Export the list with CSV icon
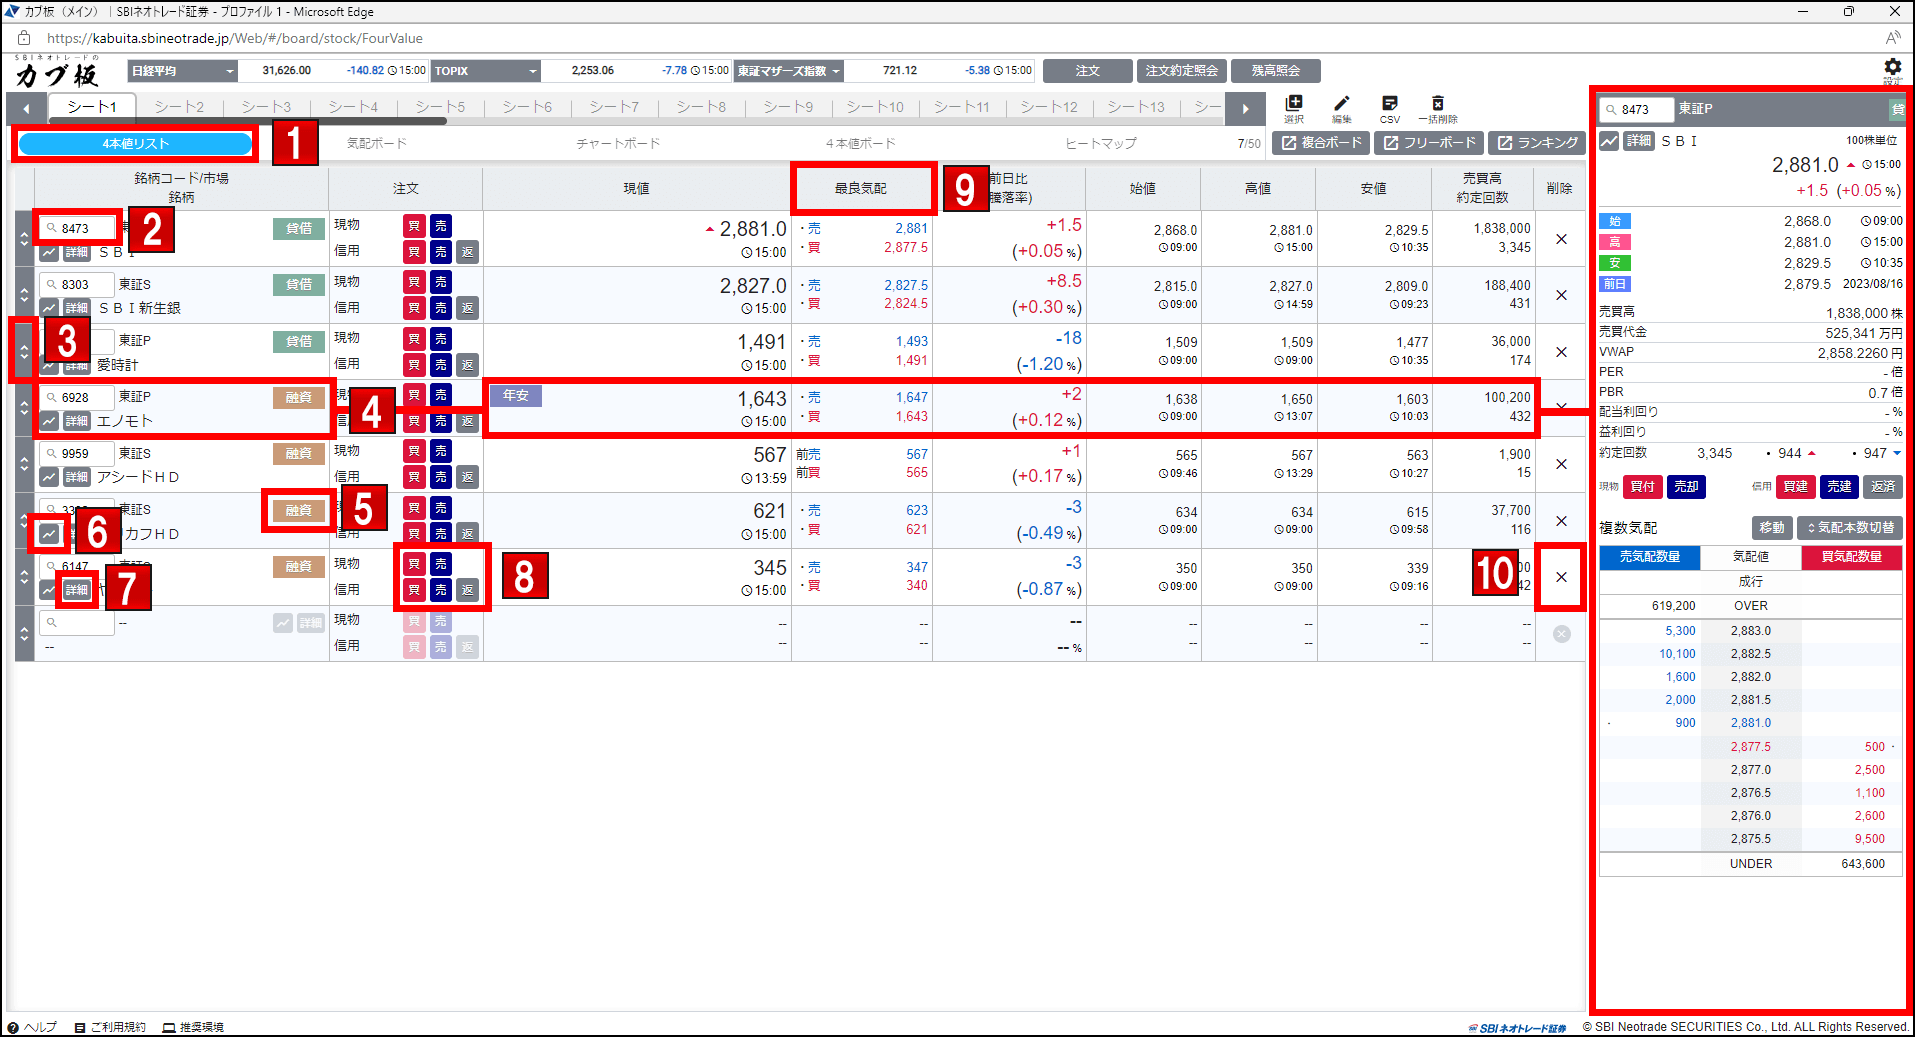The width and height of the screenshot is (1915, 1037). pyautogui.click(x=1390, y=109)
